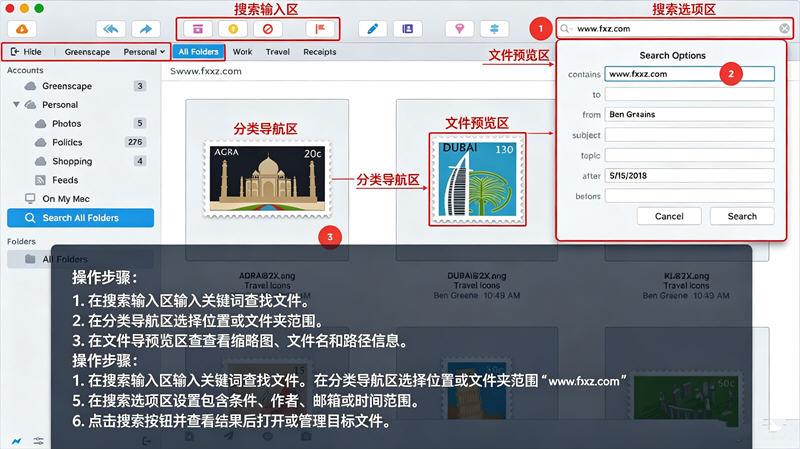Image resolution: width=800 pixels, height=449 pixels.
Task: Click the 'to' field in Search Options
Action: point(690,94)
